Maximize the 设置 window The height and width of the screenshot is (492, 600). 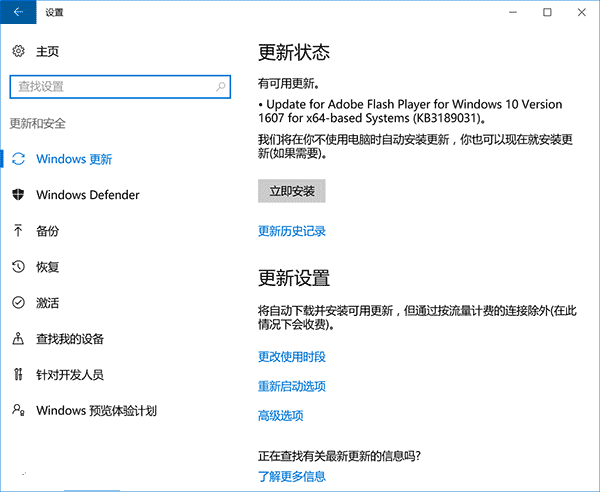point(547,12)
